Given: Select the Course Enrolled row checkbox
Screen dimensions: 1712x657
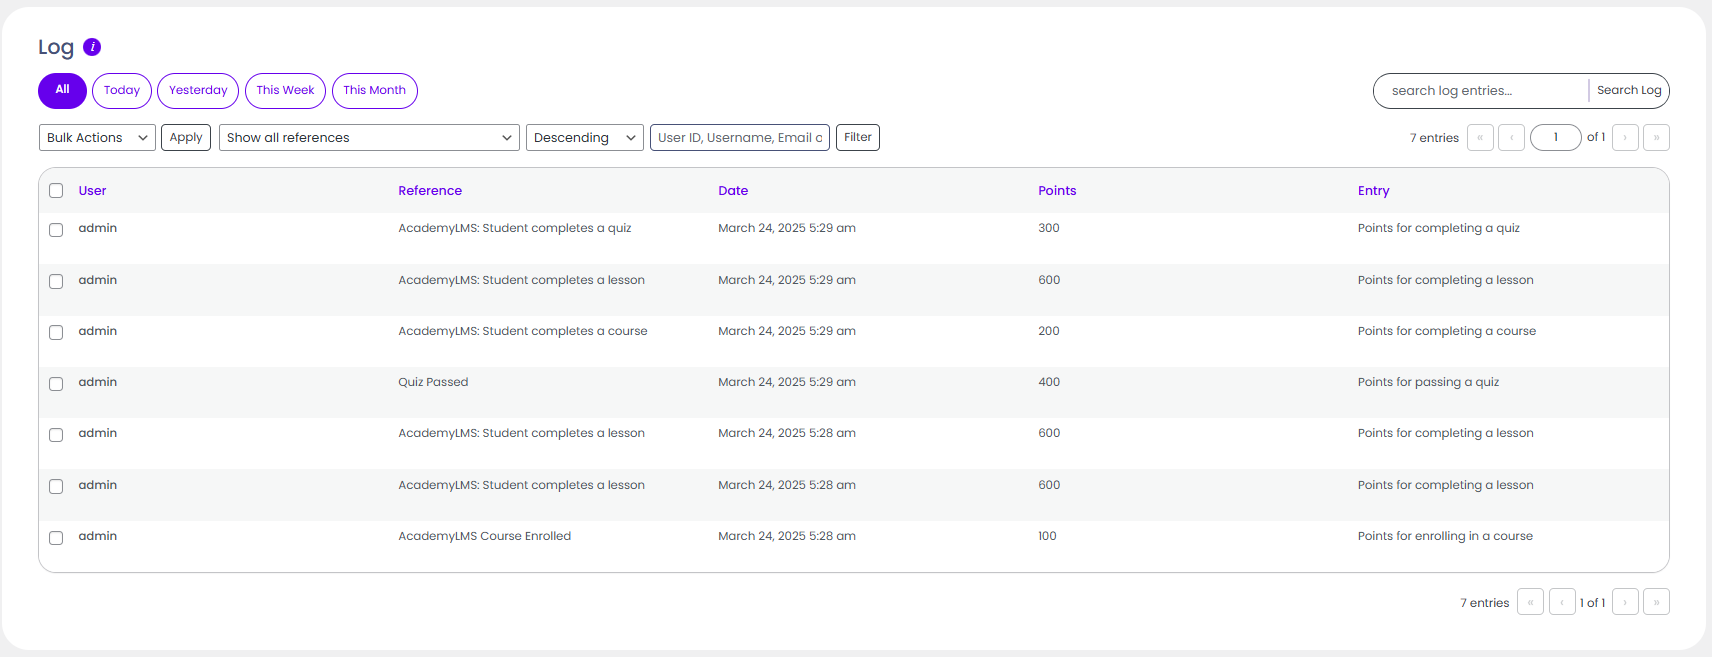Looking at the screenshot, I should (56, 538).
